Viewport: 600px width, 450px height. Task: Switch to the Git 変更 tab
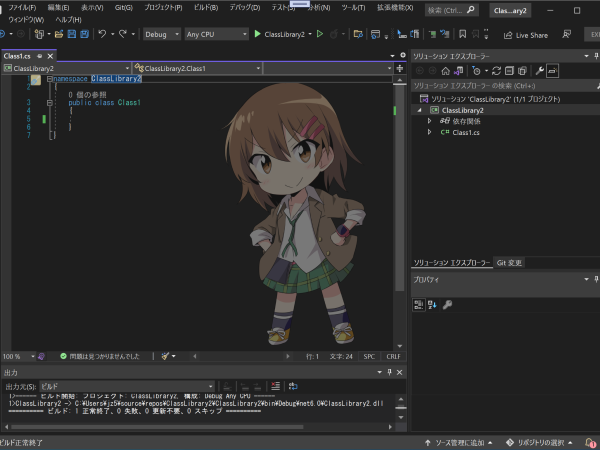click(x=509, y=263)
